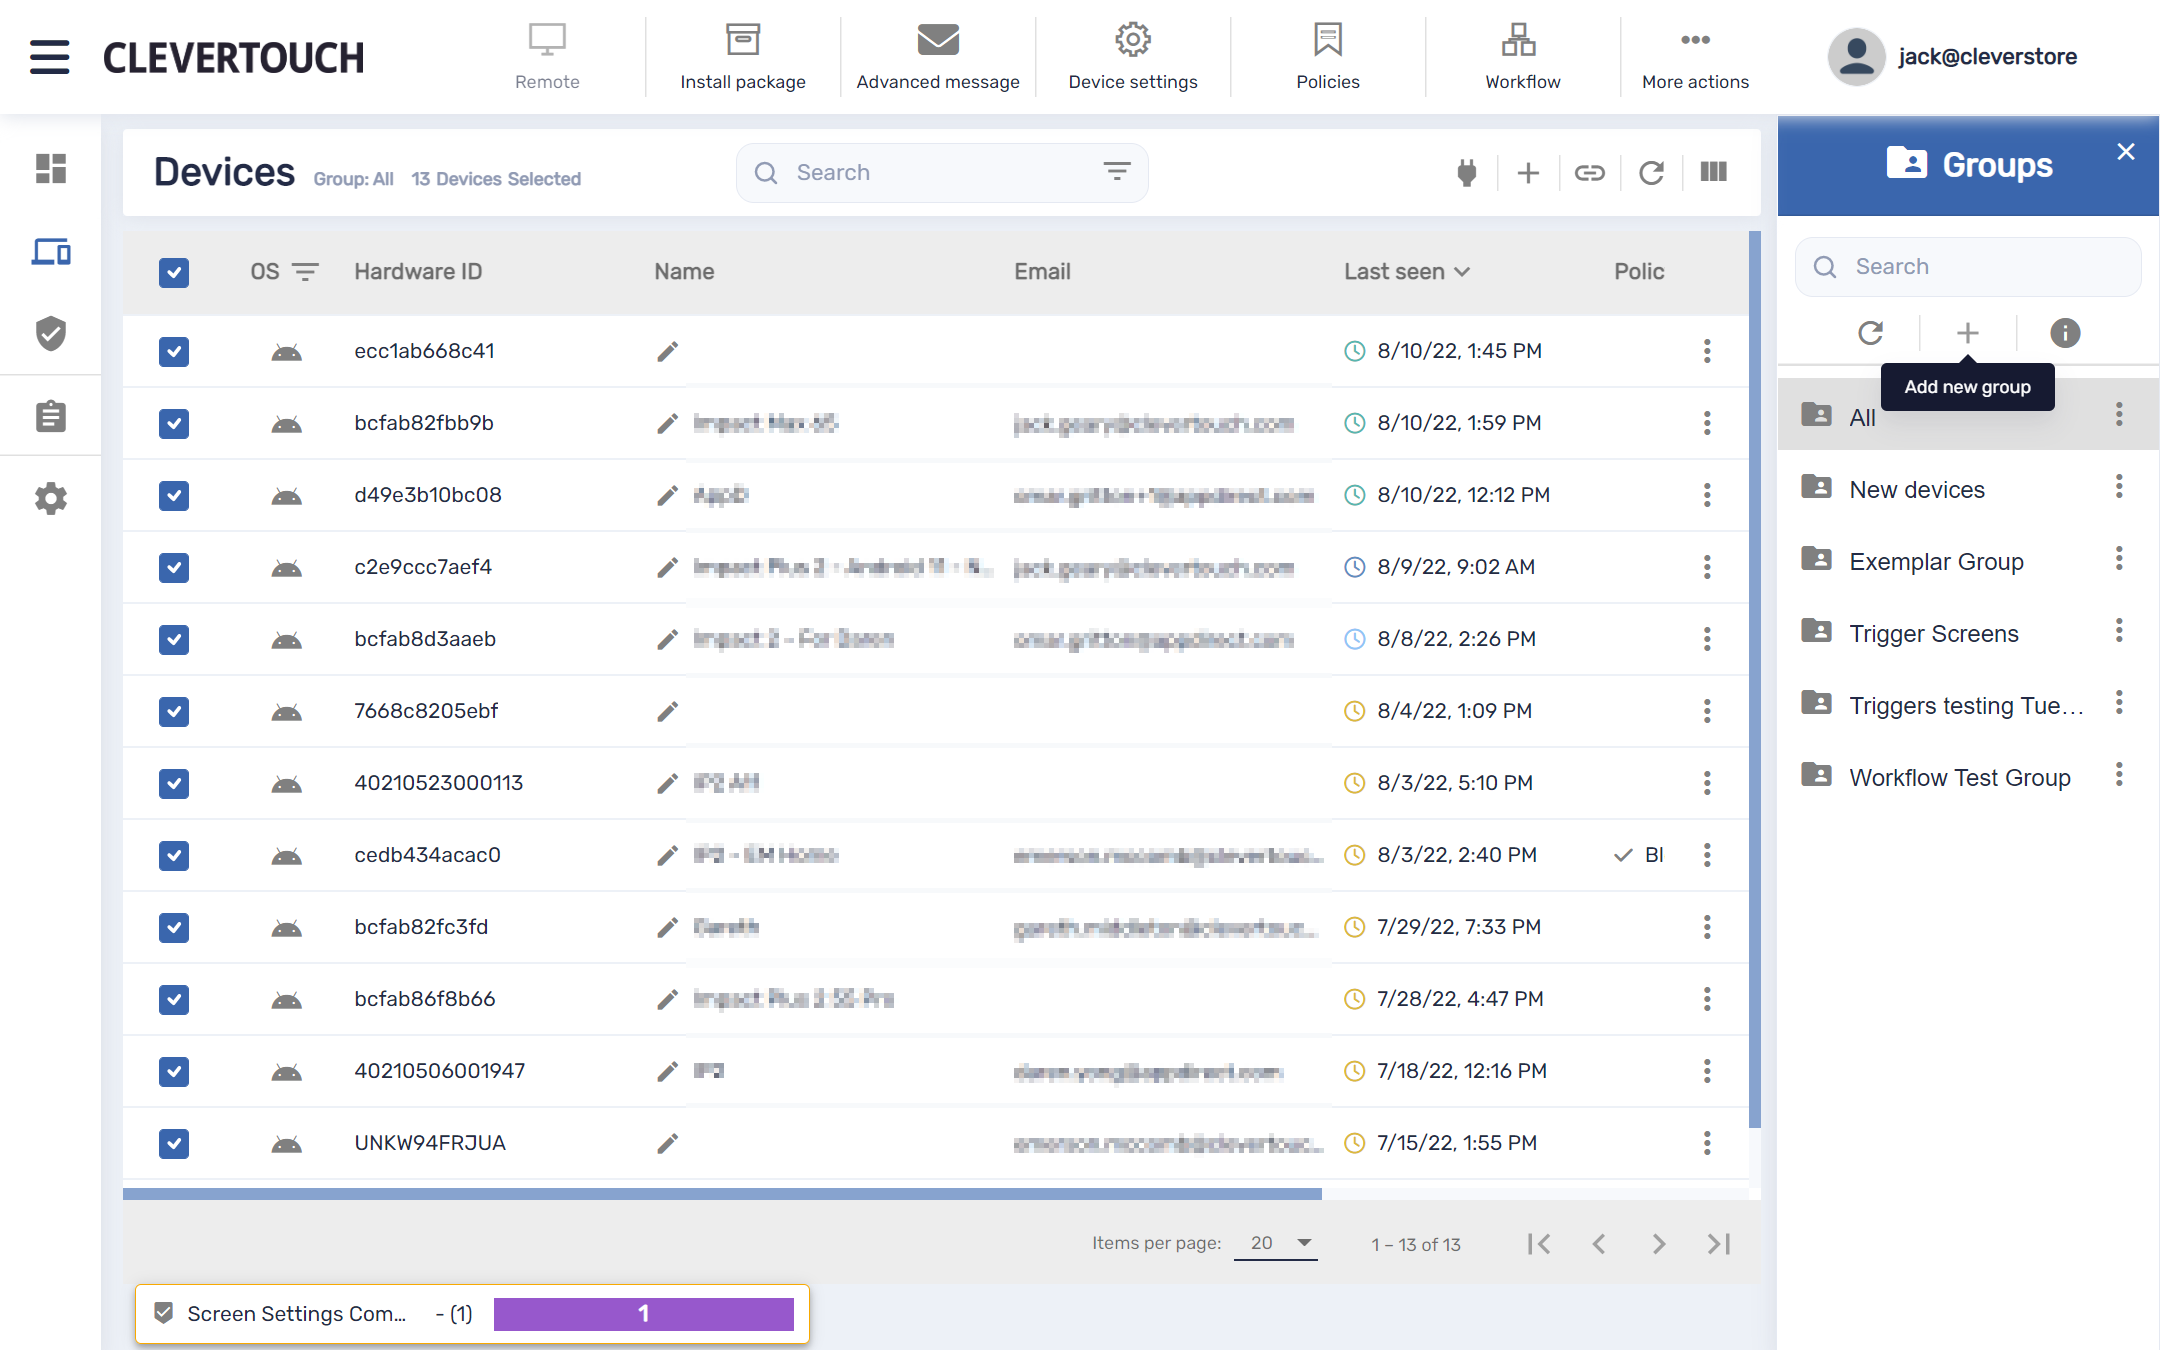
Task: Open the column layout icon
Action: click(1714, 172)
